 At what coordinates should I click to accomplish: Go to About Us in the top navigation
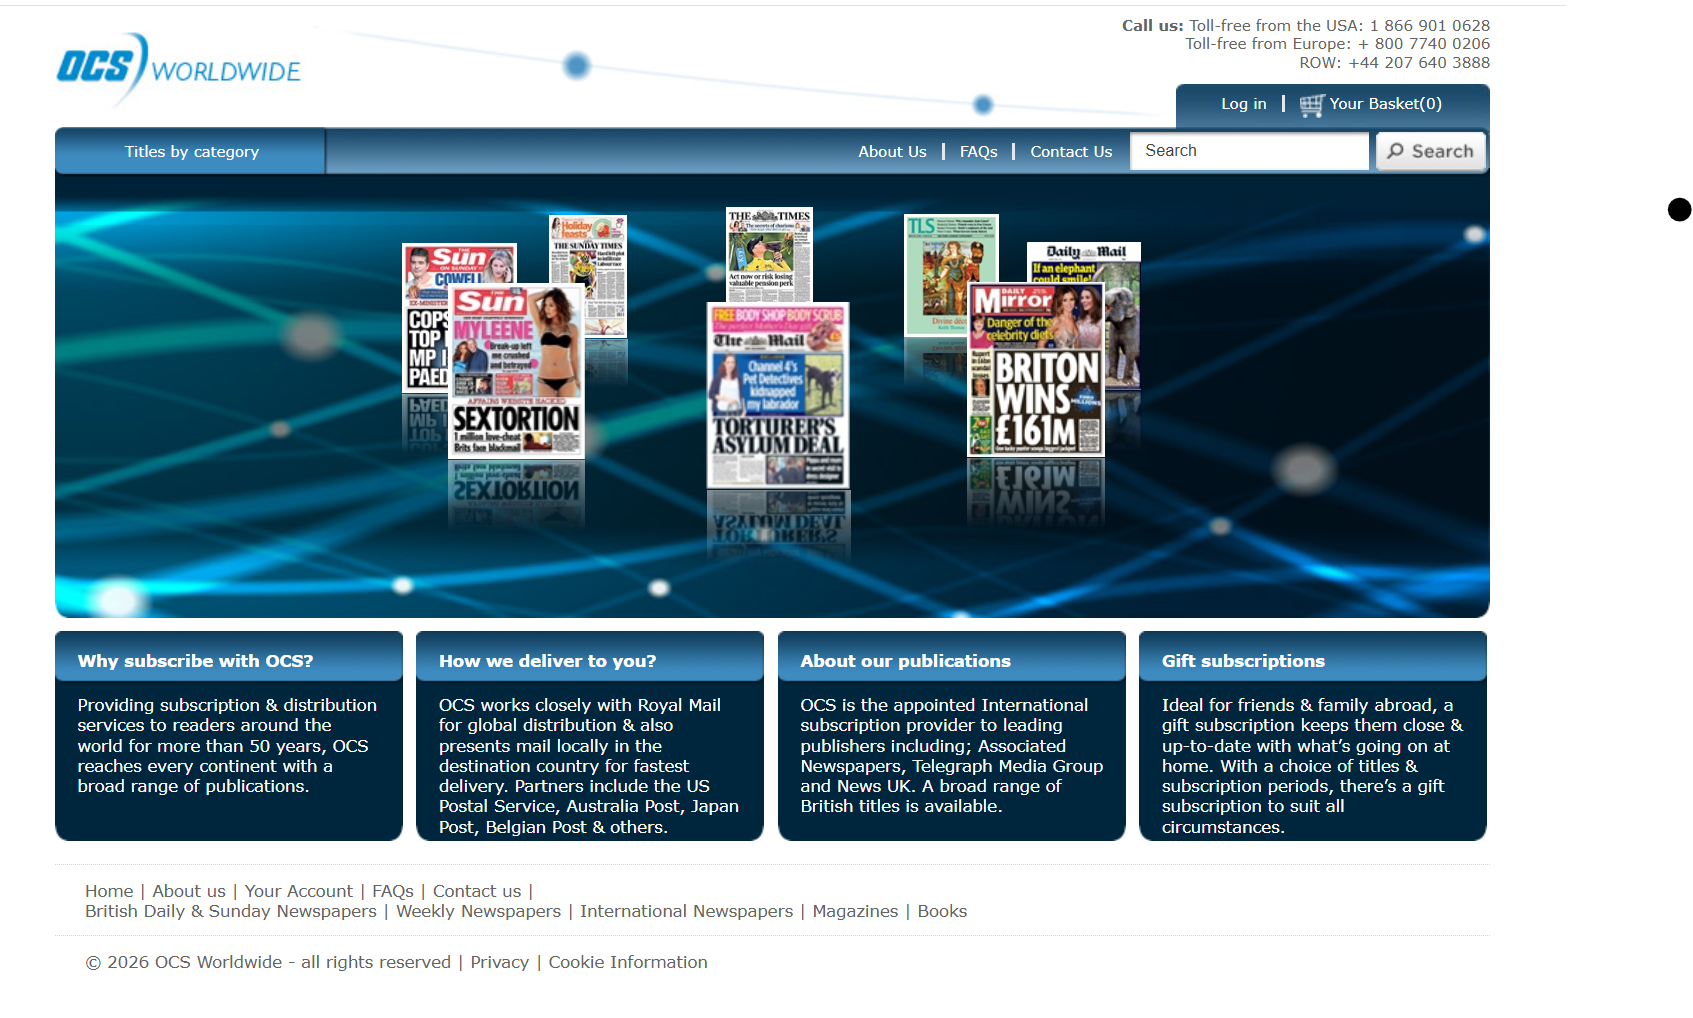coord(892,152)
